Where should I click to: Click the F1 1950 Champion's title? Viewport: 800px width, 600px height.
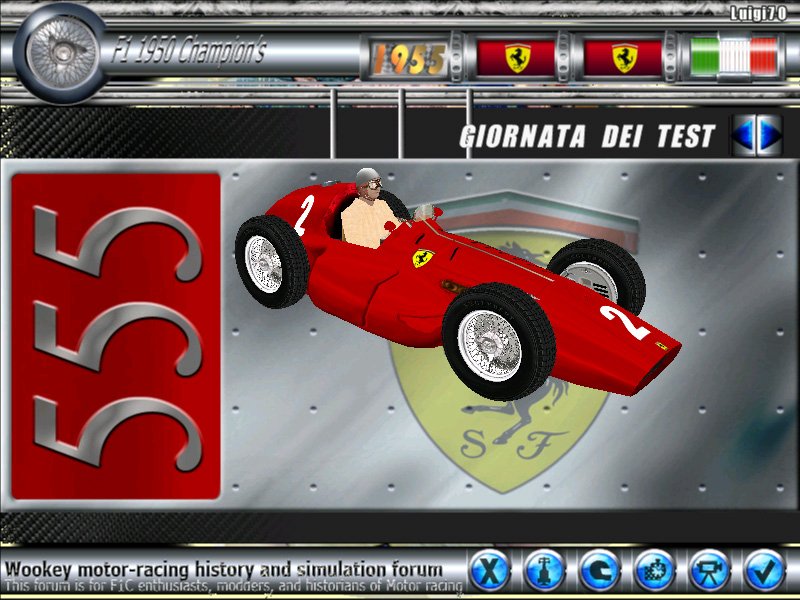pos(189,51)
